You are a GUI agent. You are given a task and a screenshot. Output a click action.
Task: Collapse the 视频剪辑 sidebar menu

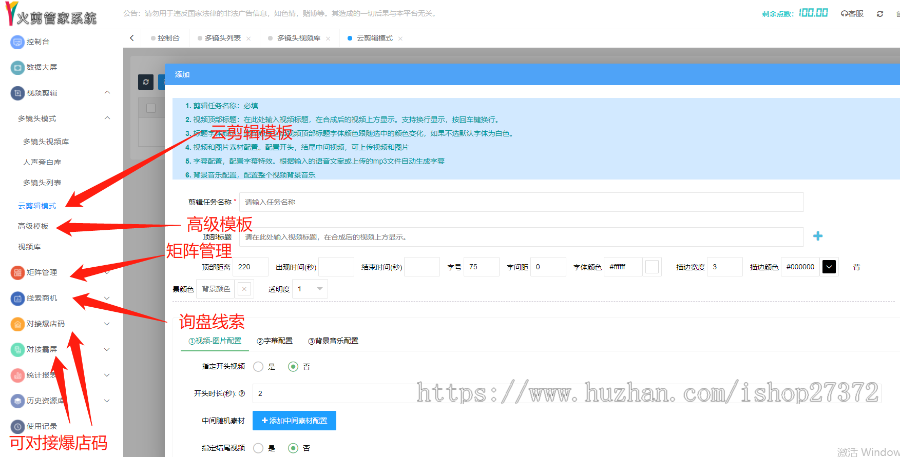106,93
